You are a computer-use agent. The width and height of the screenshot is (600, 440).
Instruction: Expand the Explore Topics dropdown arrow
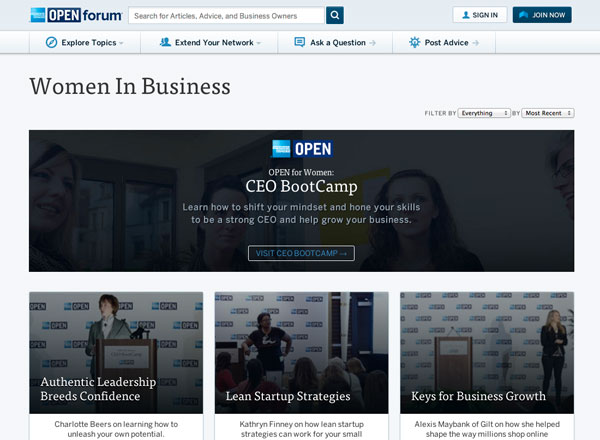tap(121, 43)
